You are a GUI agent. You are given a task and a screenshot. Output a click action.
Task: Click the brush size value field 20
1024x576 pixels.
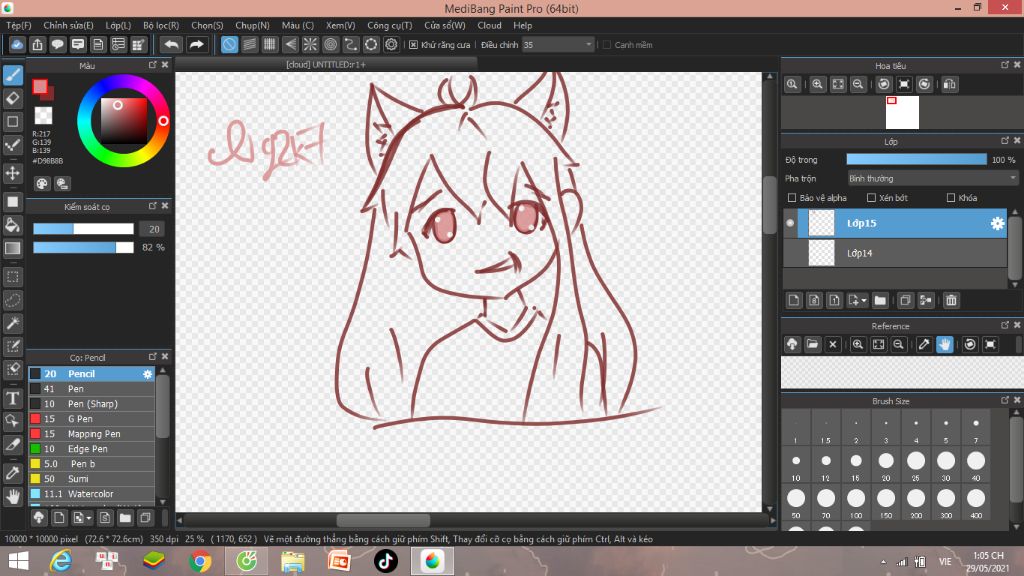[154, 229]
